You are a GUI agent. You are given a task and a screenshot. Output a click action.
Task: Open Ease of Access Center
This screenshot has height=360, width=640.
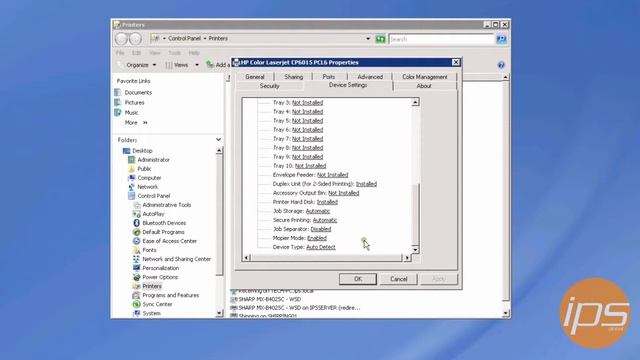[x=169, y=241]
